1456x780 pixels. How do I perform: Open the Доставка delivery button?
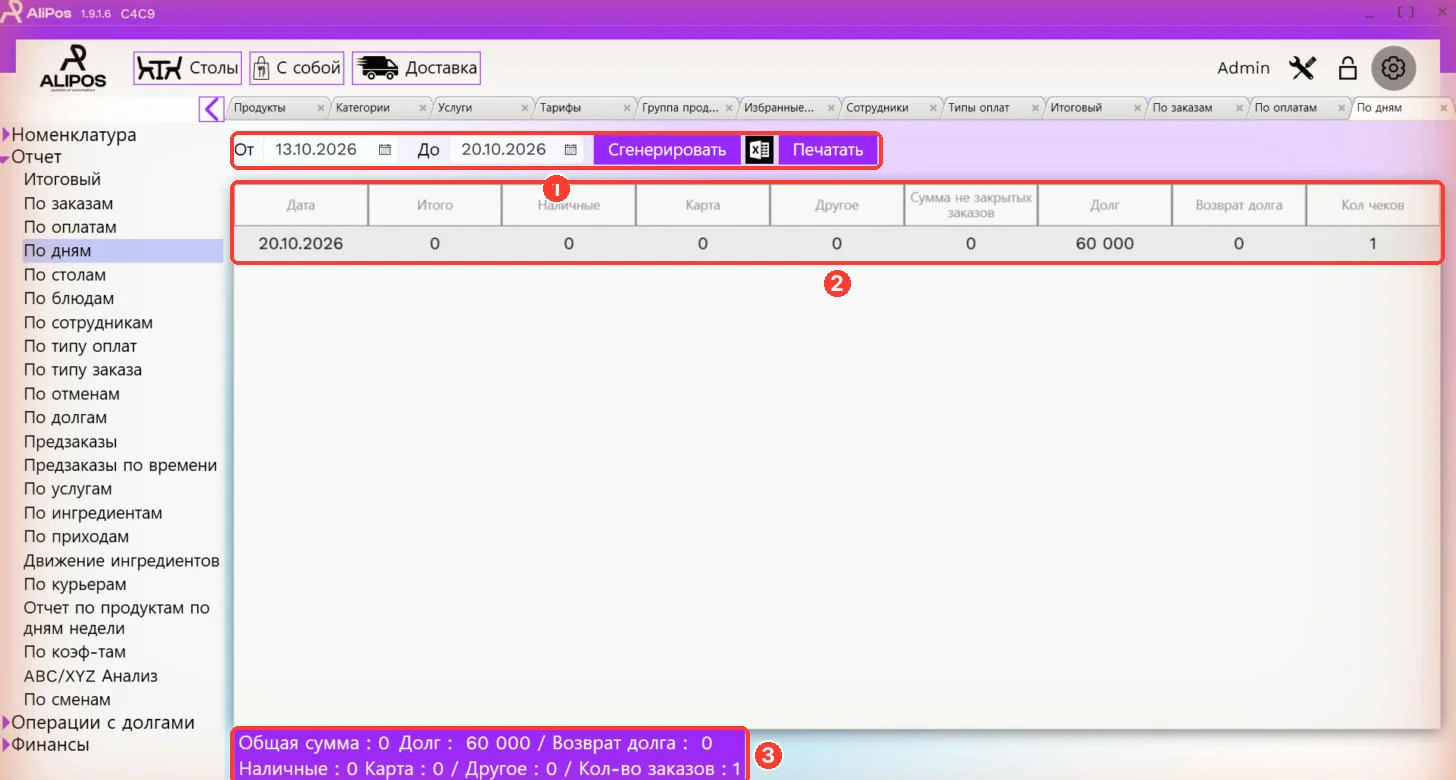pyautogui.click(x=416, y=68)
